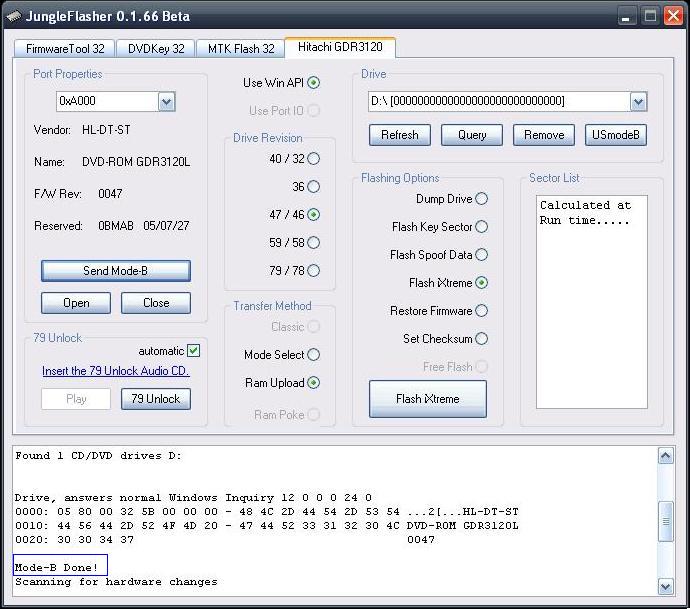Viewport: 690px width, 609px height.
Task: Click the HL-DT-ST vendor value
Action: pyautogui.click(x=106, y=130)
